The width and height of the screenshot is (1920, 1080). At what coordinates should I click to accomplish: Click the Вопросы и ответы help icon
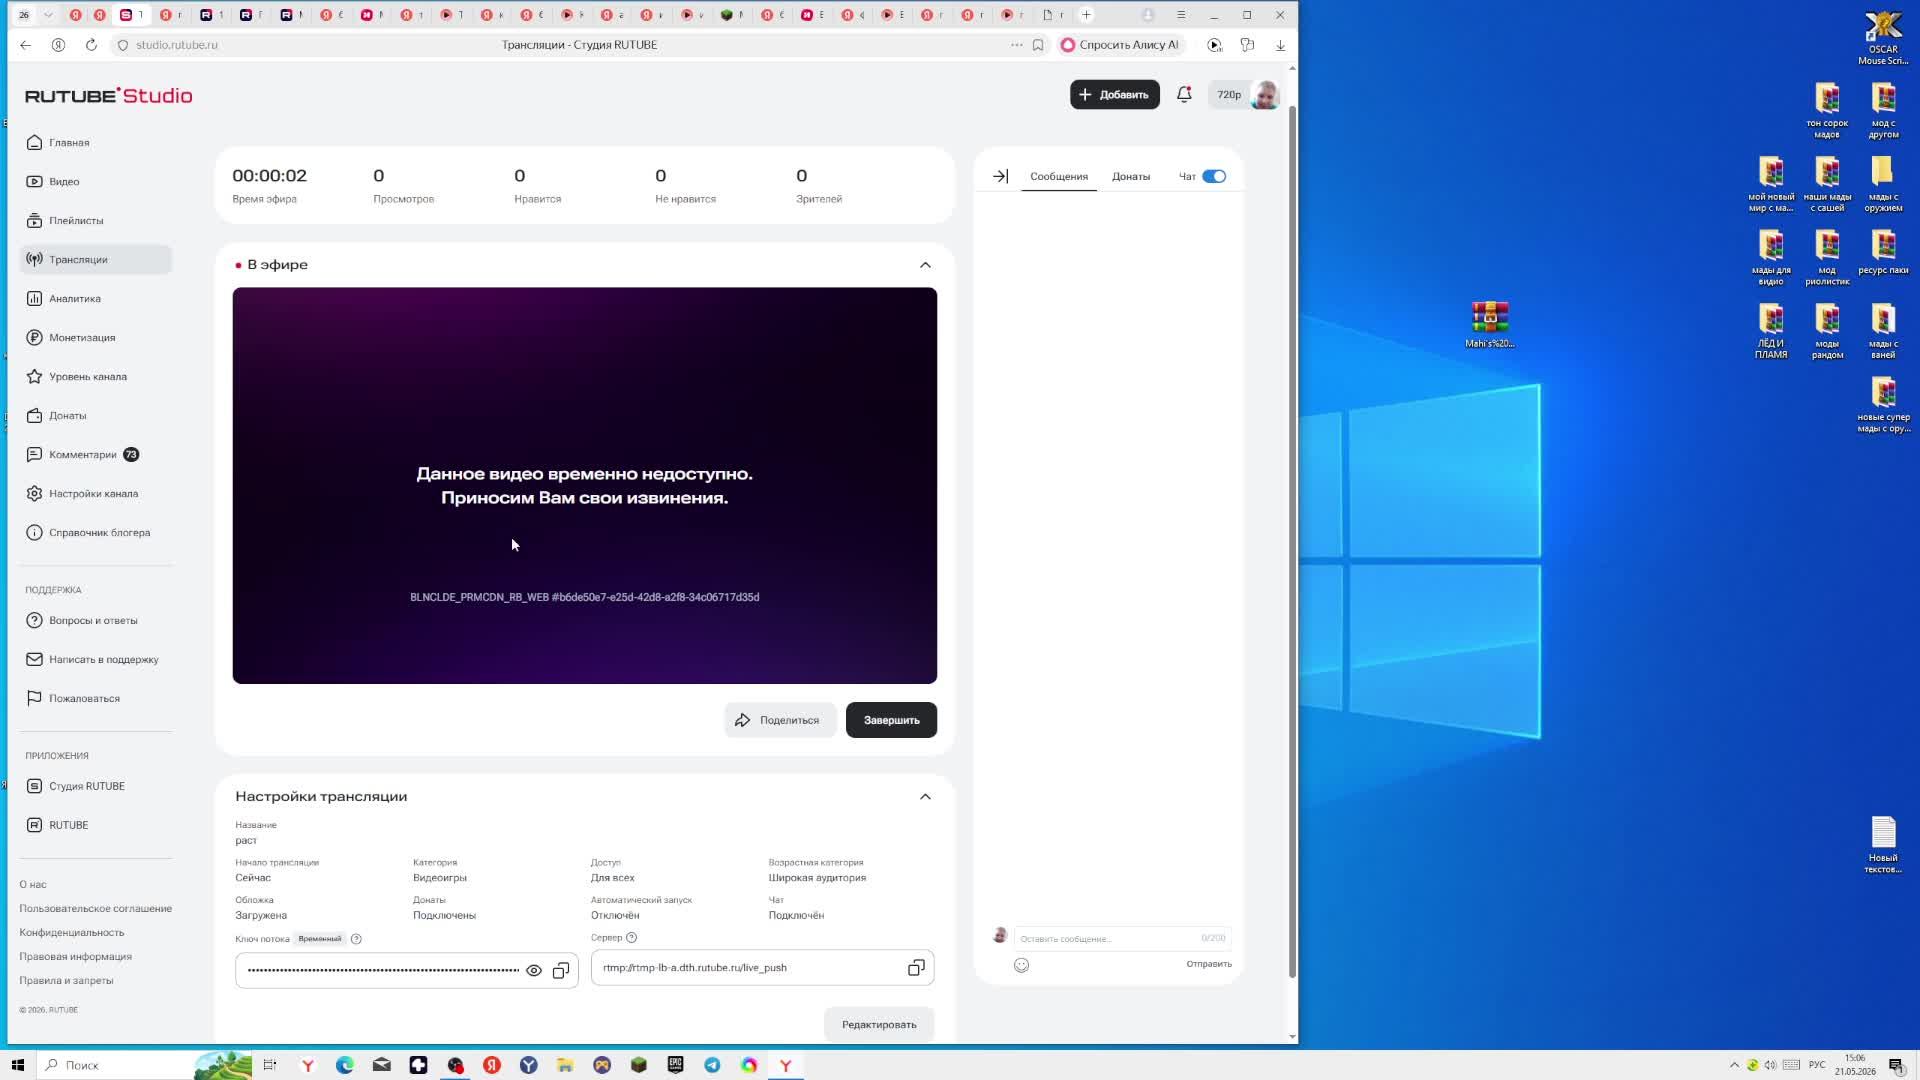35,621
